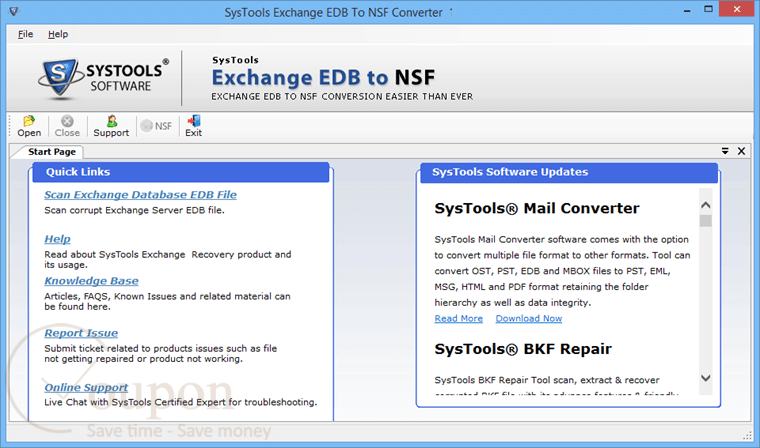
Task: Click Scan Exchange Database EDB File link
Action: pyautogui.click(x=141, y=195)
